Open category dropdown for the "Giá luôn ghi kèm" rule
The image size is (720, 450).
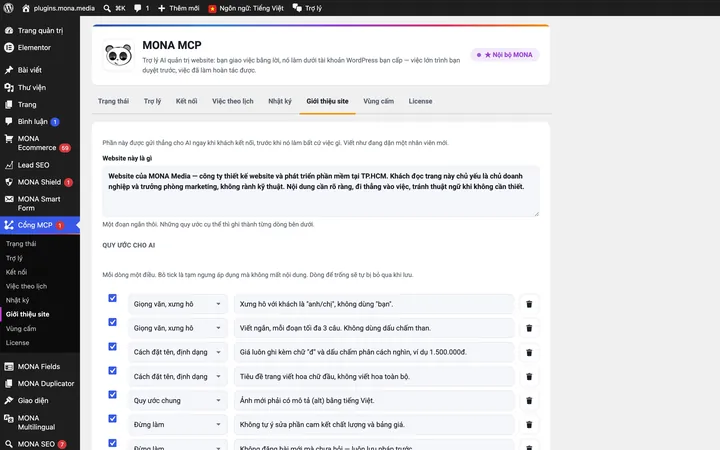(x=178, y=352)
